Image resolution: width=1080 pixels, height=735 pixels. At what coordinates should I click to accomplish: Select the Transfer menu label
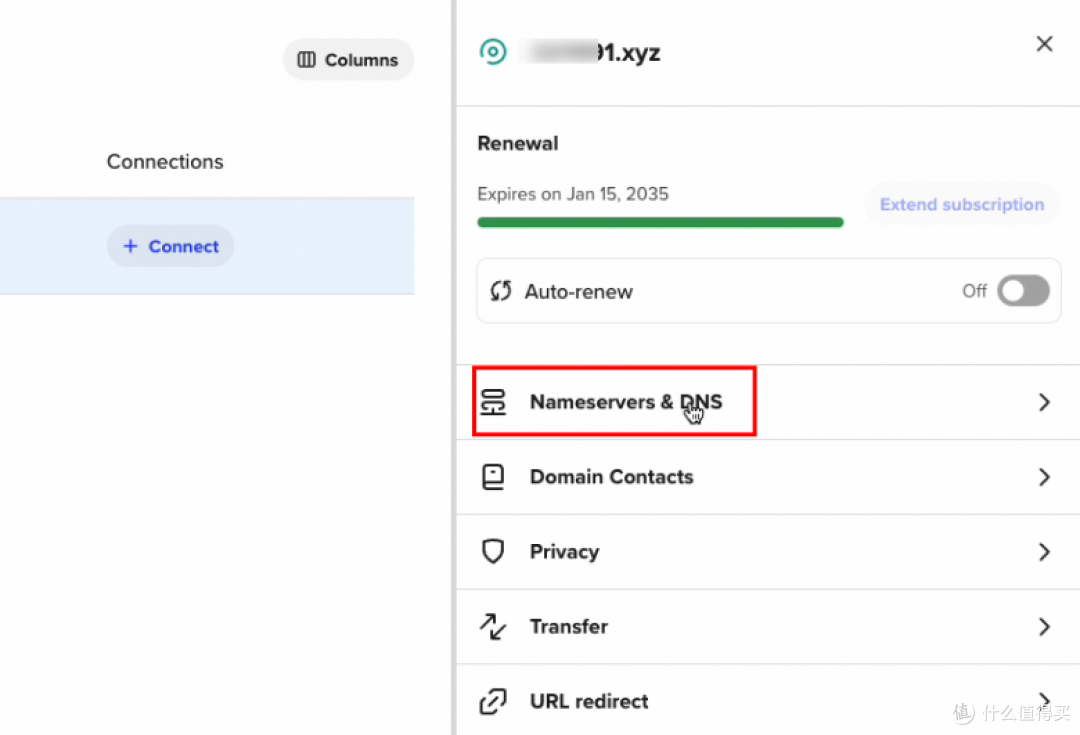(569, 627)
